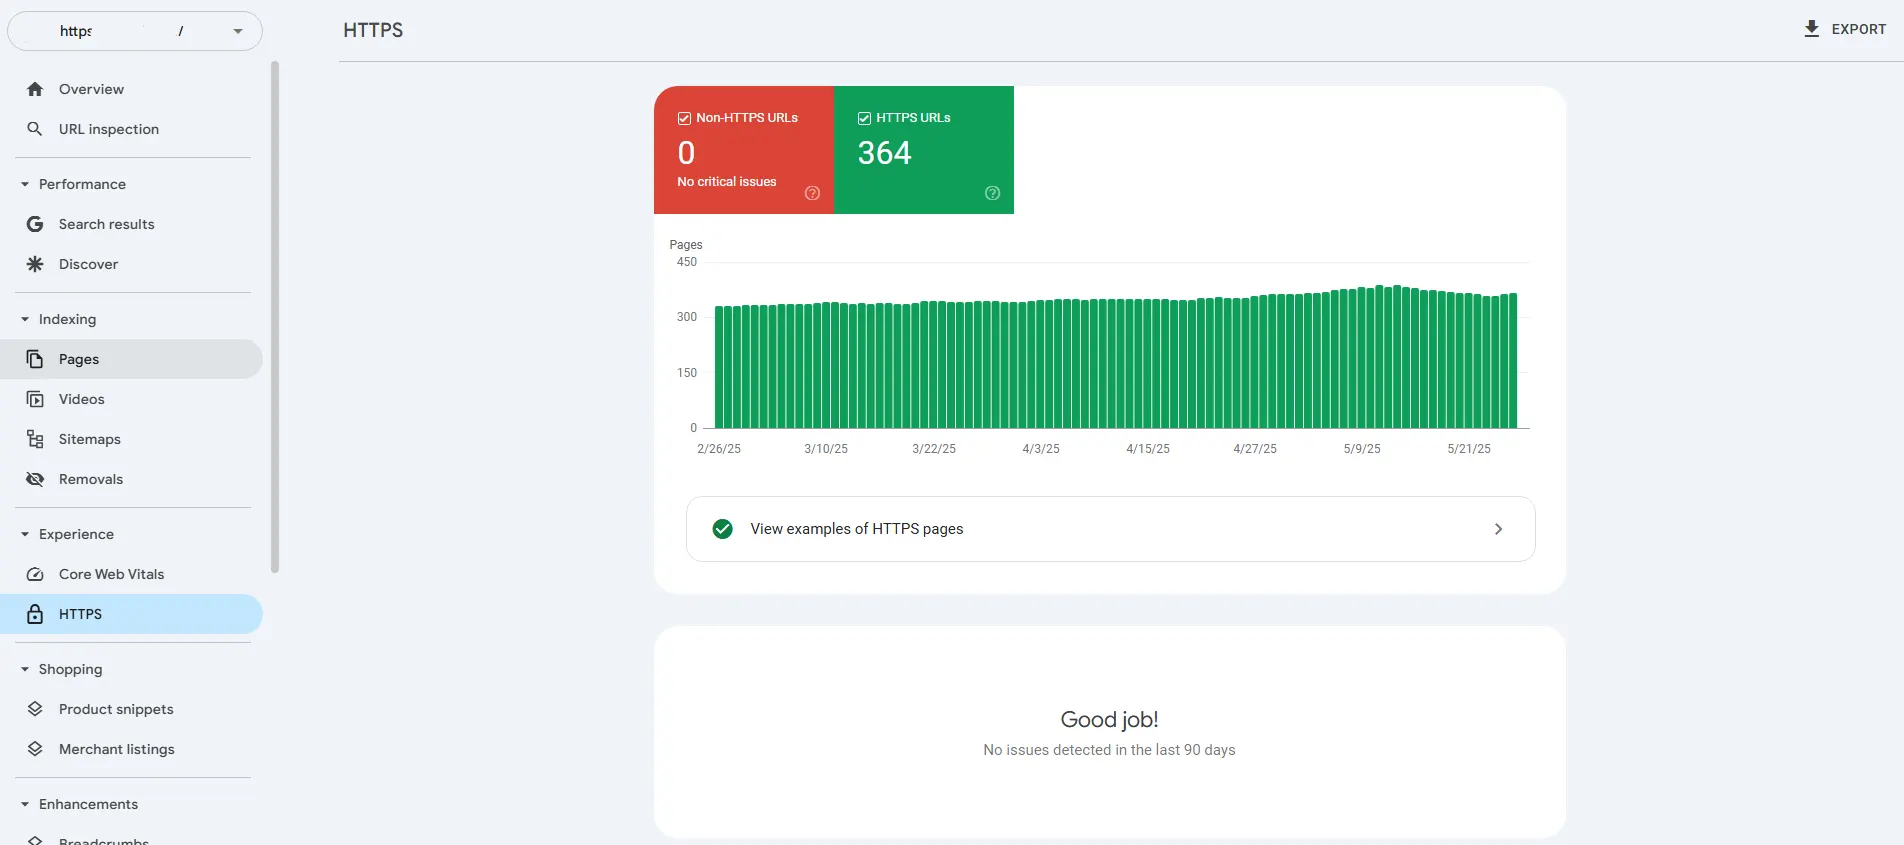The width and height of the screenshot is (1904, 845).
Task: Open Discover performance report
Action: 131,264
